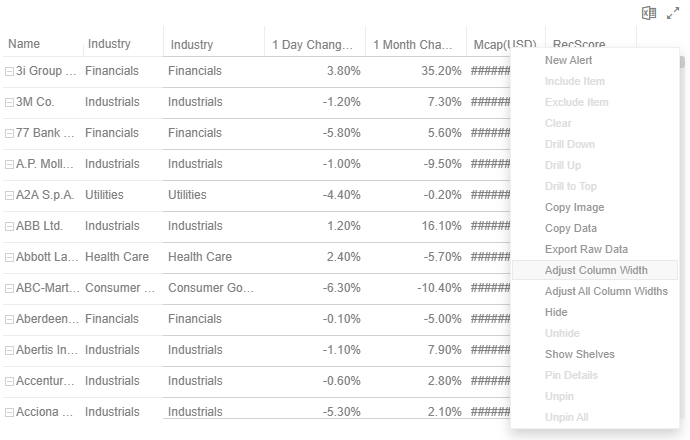Viewport: 690px width, 440px height.
Task: Click the context menu scrollbar thumb
Action: pos(682,62)
